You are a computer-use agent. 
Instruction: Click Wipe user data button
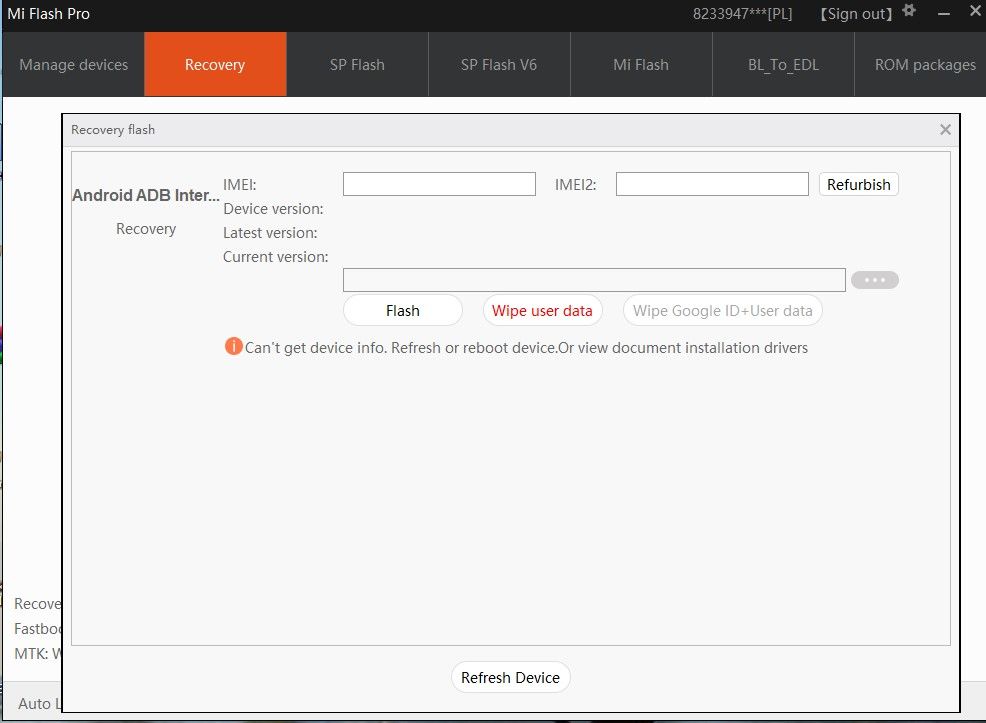tap(542, 311)
